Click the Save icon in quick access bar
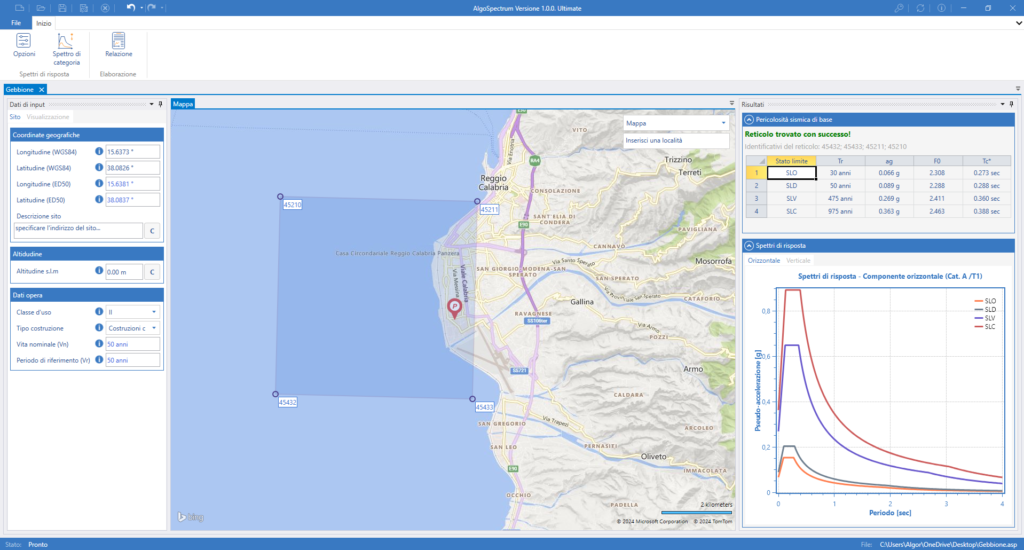 click(x=62, y=8)
